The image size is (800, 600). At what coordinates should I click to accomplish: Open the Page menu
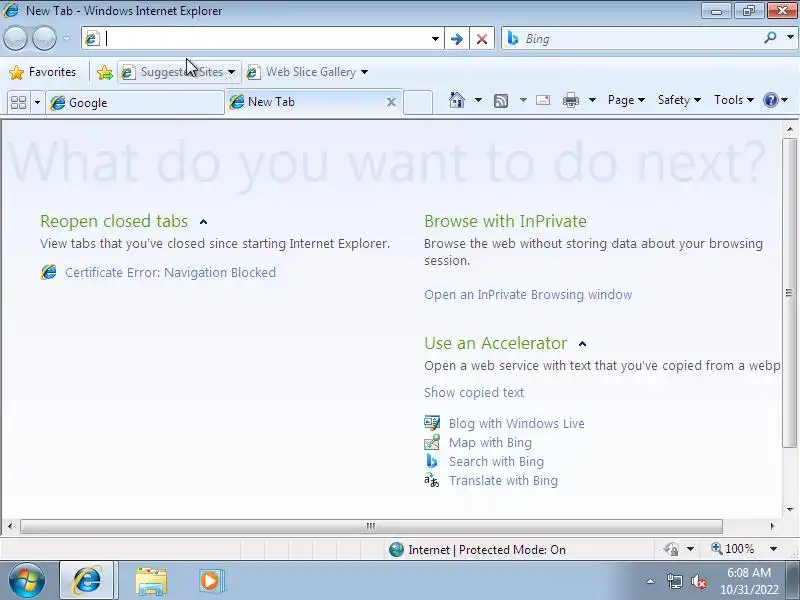[626, 100]
